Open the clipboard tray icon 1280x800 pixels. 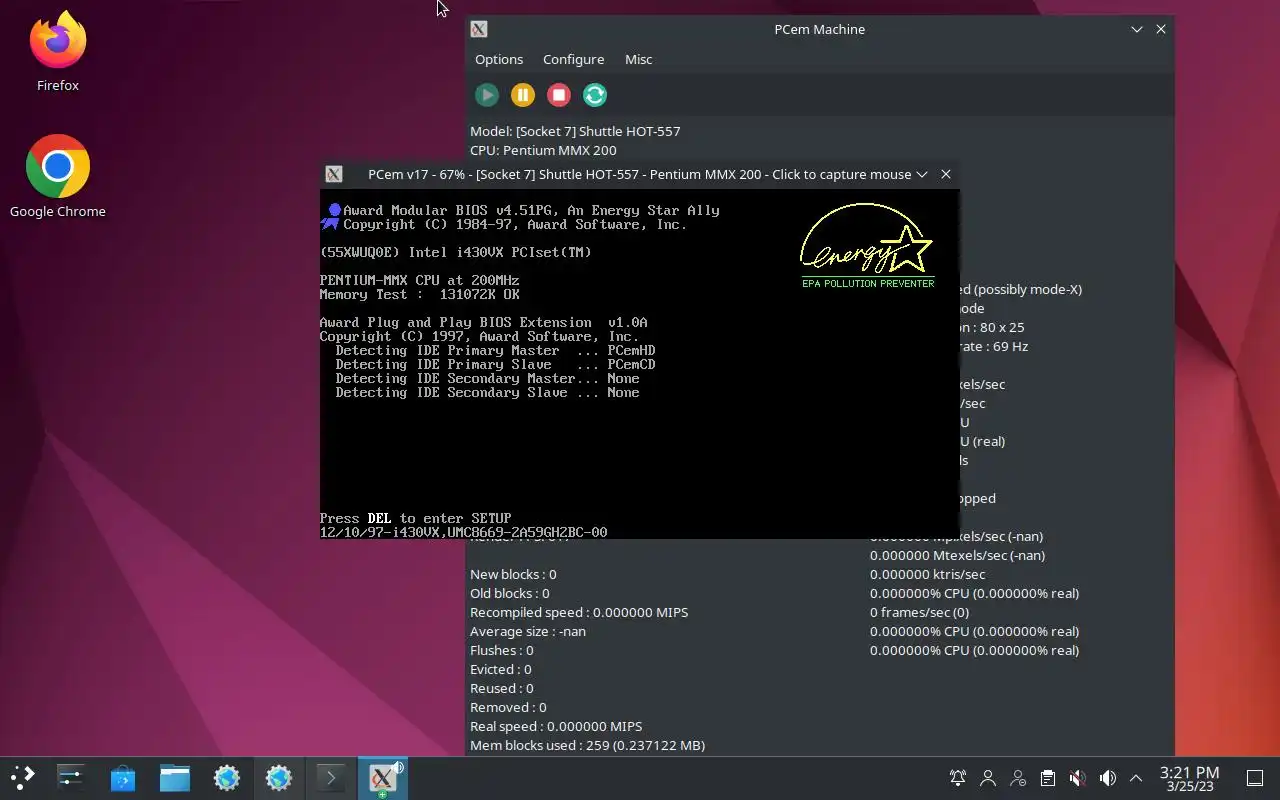1048,778
